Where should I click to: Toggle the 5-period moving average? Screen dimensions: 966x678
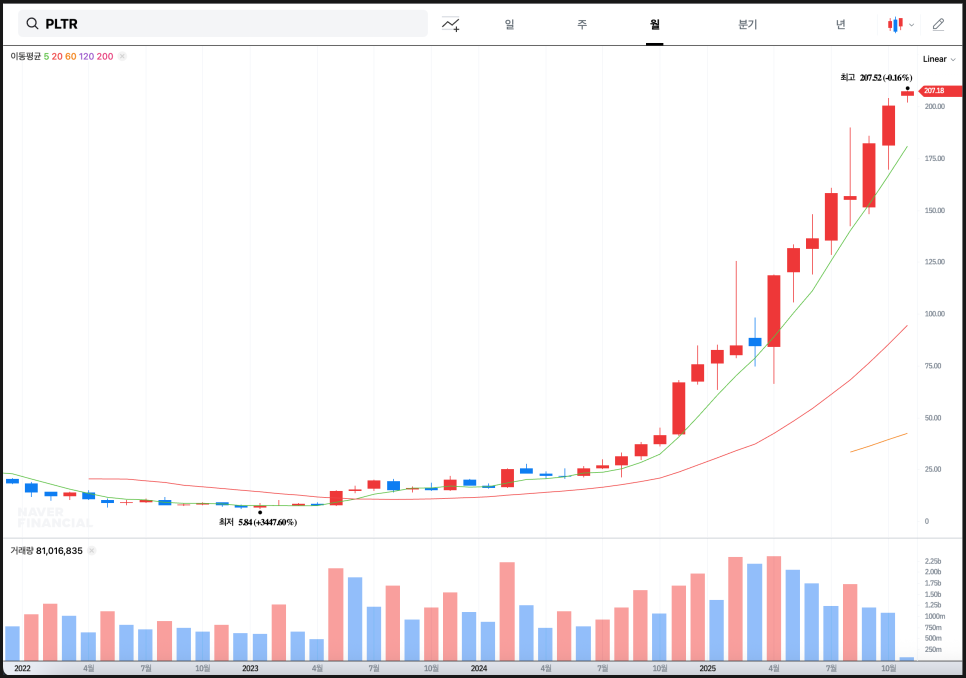[46, 56]
